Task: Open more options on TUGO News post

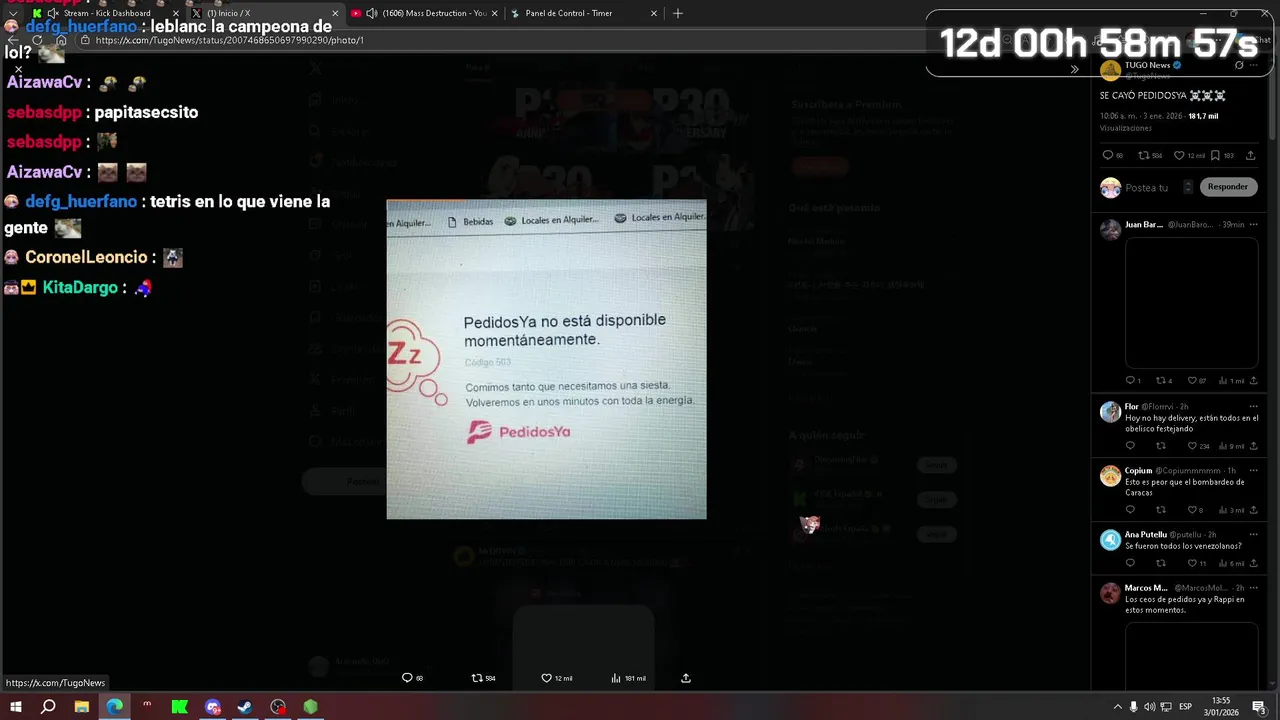Action: point(1253,65)
